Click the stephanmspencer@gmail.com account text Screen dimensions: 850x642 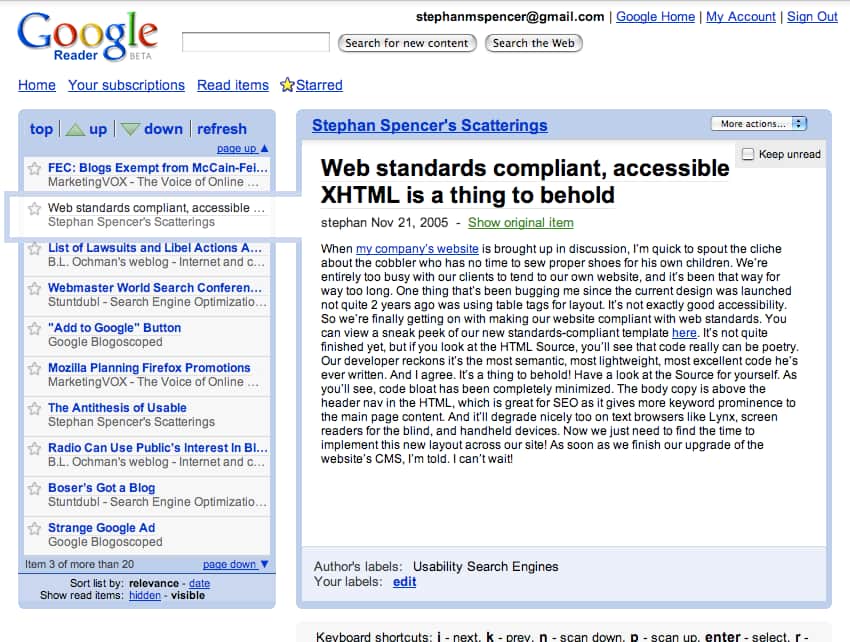(510, 17)
